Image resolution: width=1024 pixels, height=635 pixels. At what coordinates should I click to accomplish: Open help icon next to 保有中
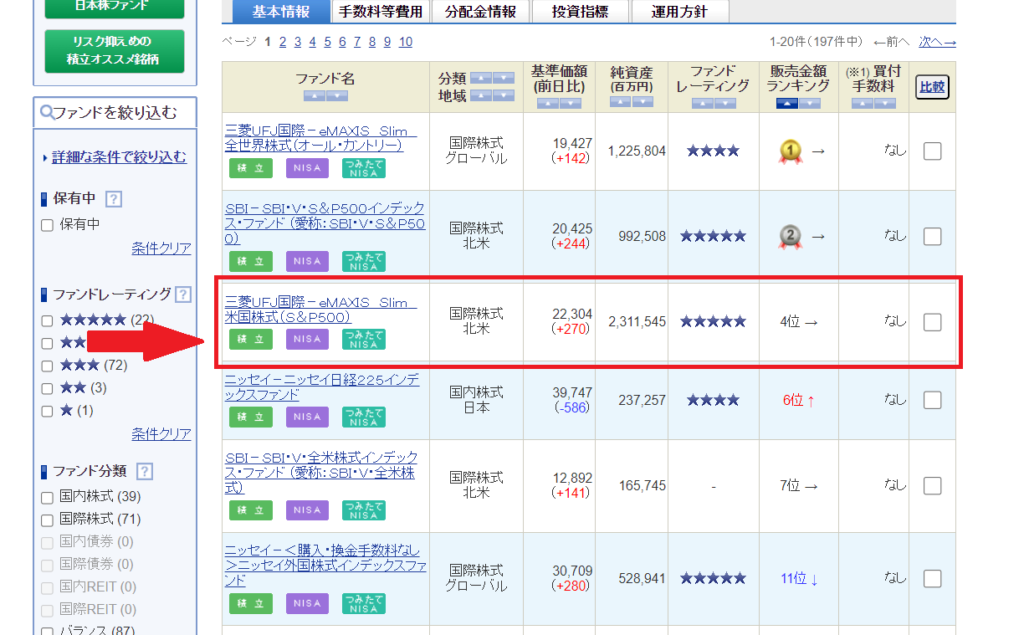click(114, 199)
